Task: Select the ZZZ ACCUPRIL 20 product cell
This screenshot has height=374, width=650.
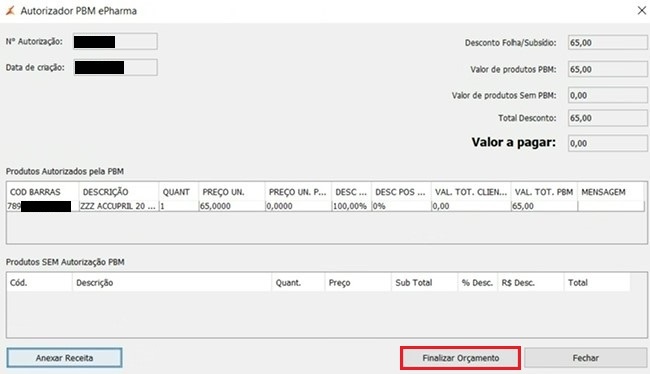Action: coord(119,206)
